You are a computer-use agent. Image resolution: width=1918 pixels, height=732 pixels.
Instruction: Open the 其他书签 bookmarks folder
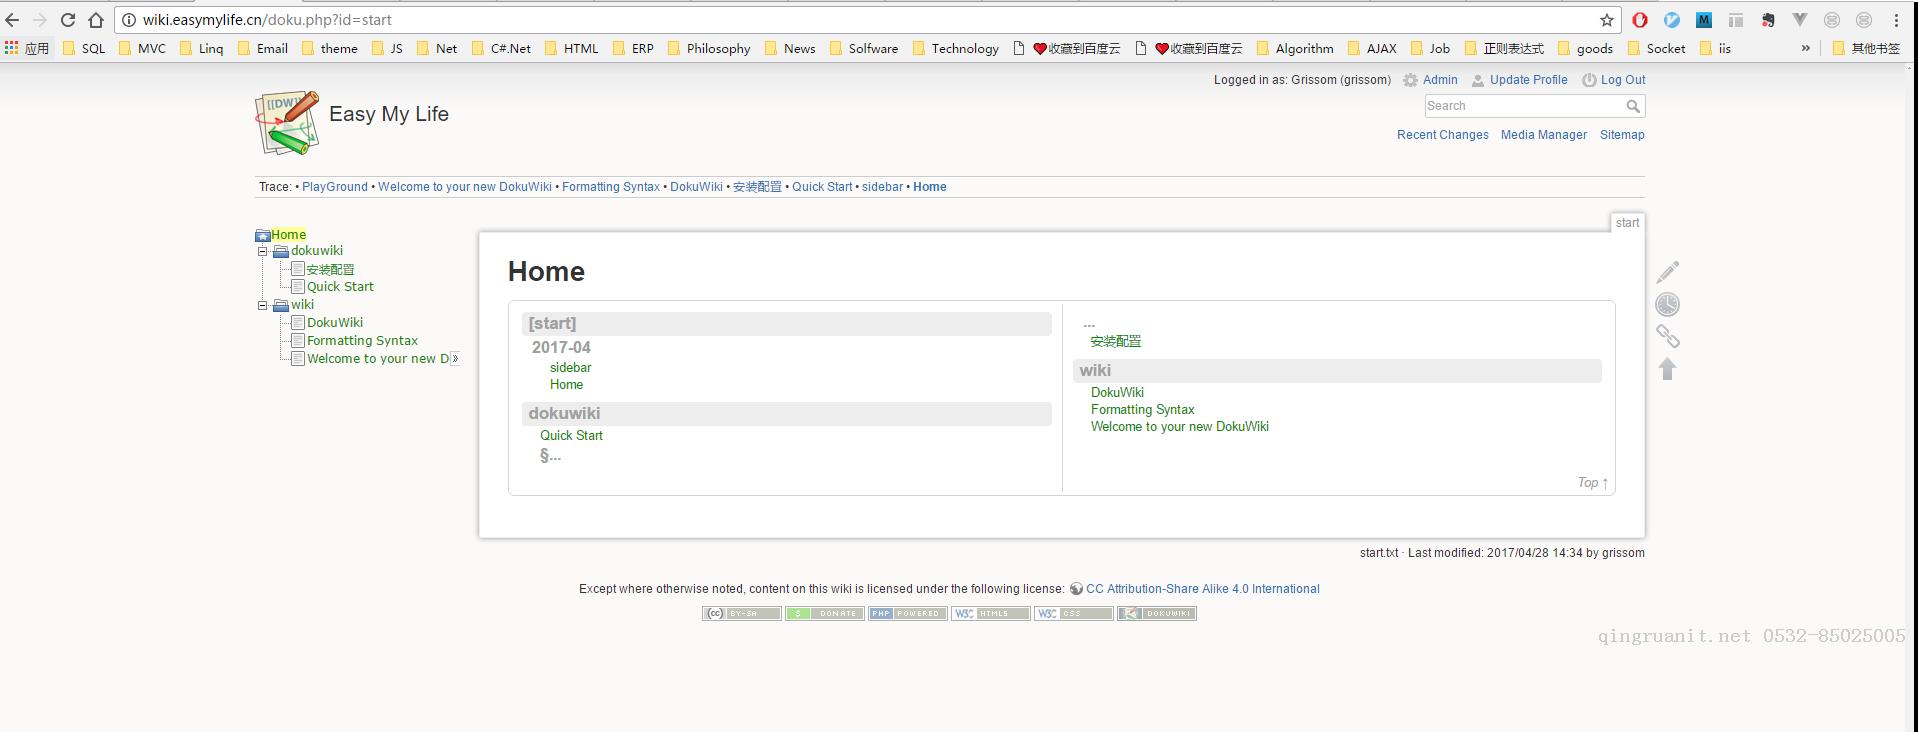(1866, 48)
